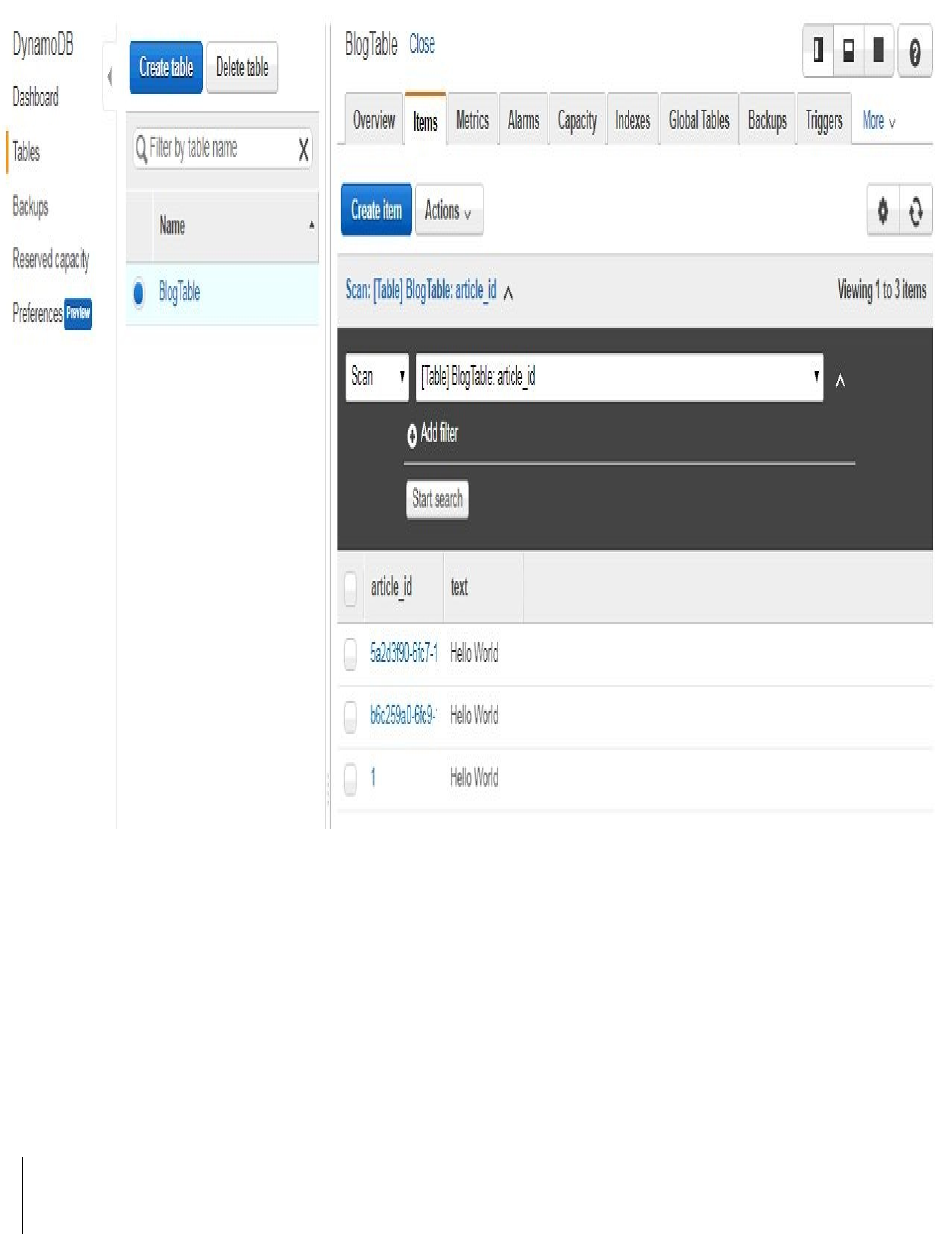This screenshot has width=937, height=1234.
Task: Open table settings gear icon
Action: (x=883, y=211)
